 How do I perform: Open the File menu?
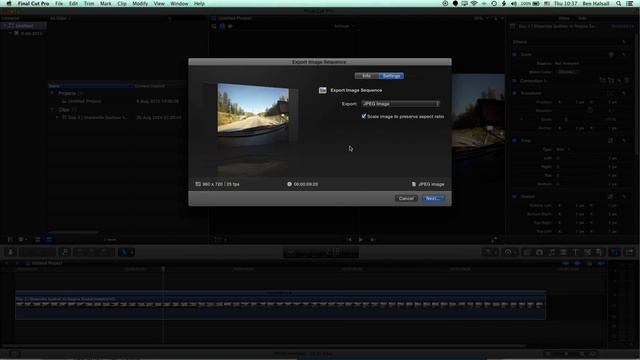tap(59, 3)
